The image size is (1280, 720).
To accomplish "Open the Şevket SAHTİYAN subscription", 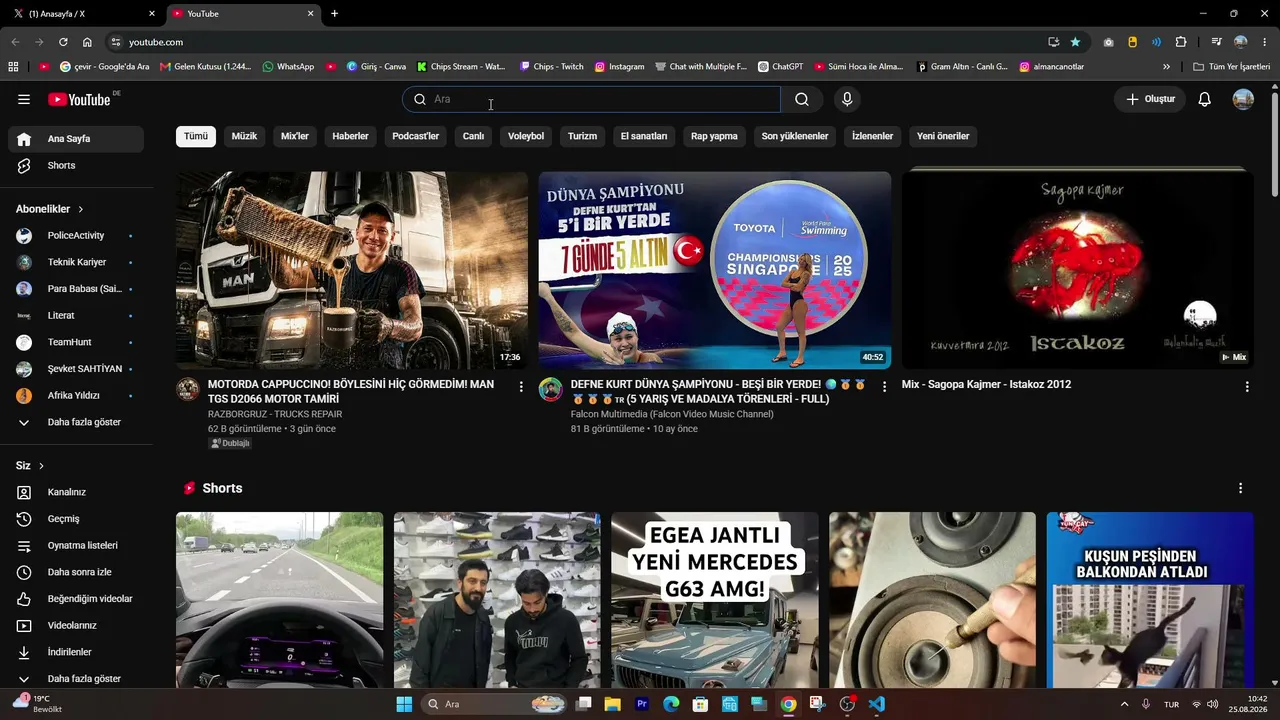I will tap(76, 369).
